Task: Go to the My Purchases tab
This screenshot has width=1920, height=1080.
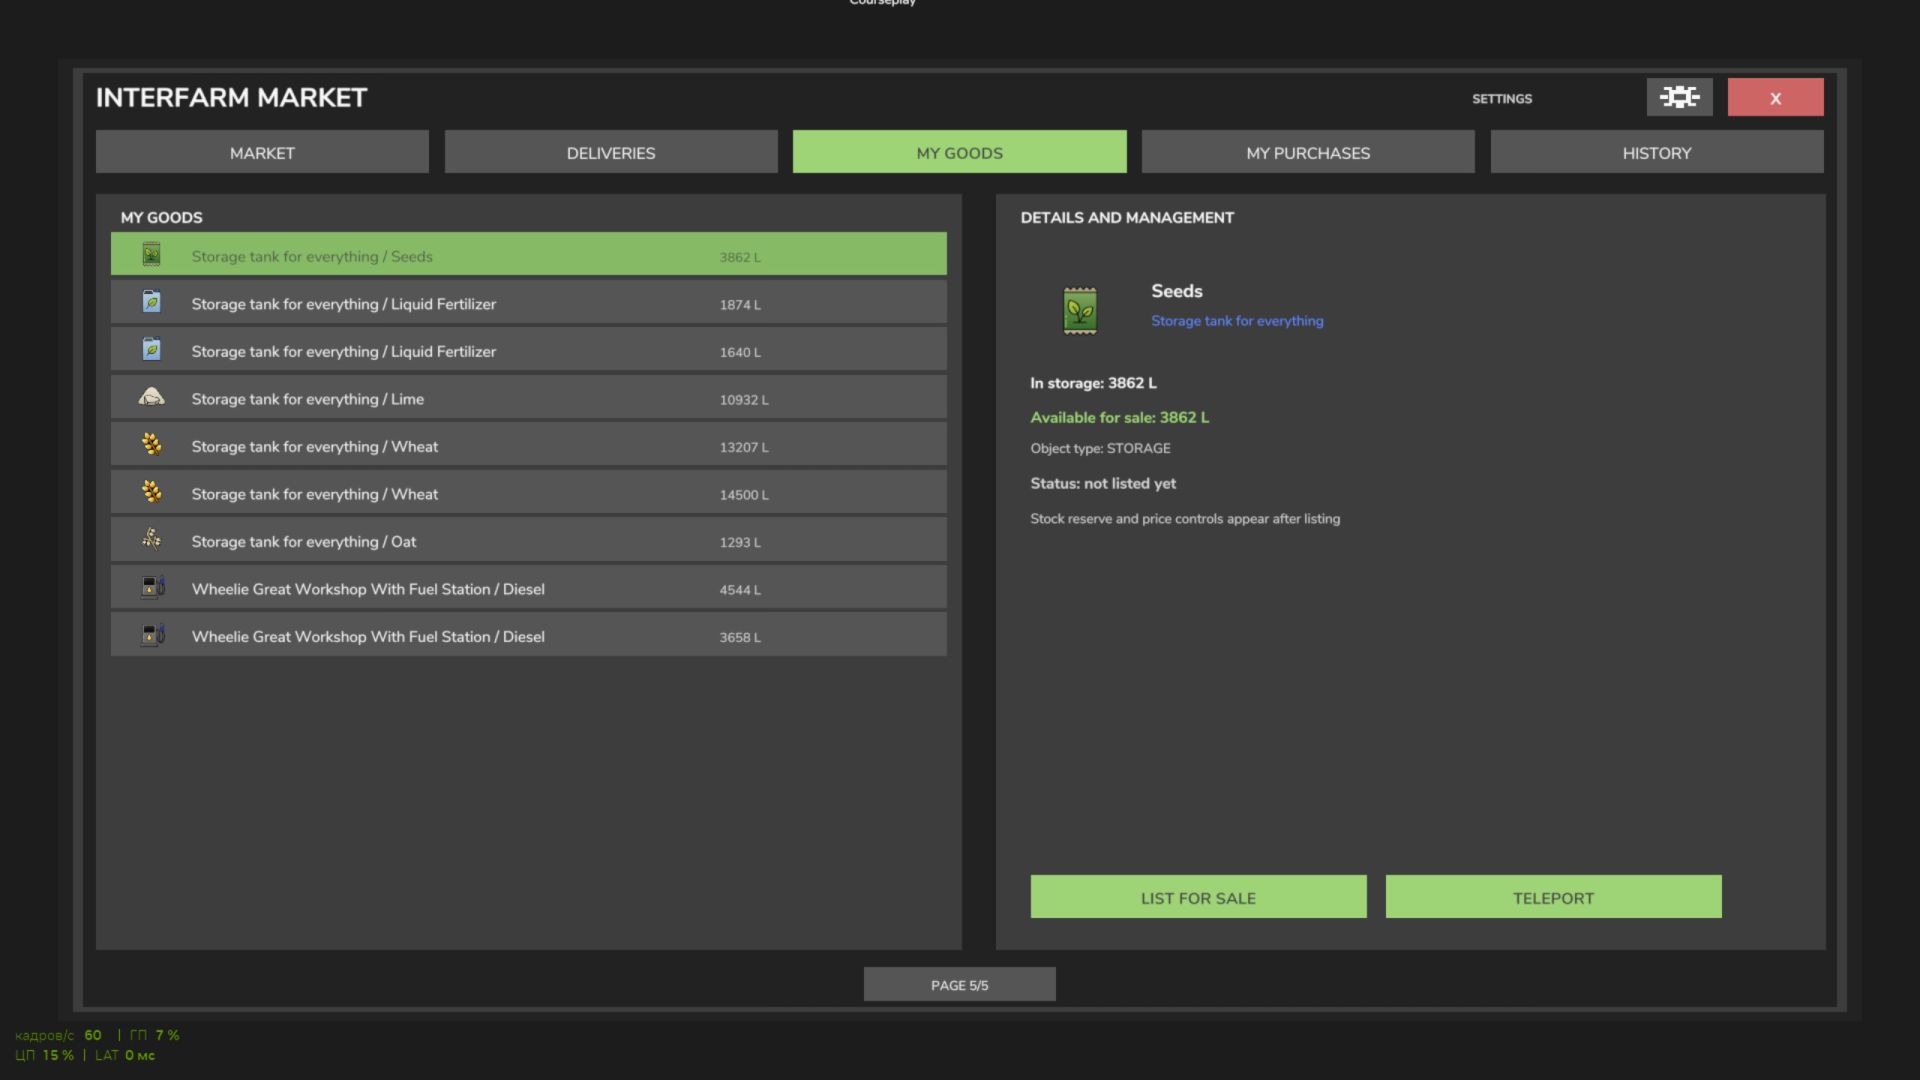Action: coord(1308,152)
